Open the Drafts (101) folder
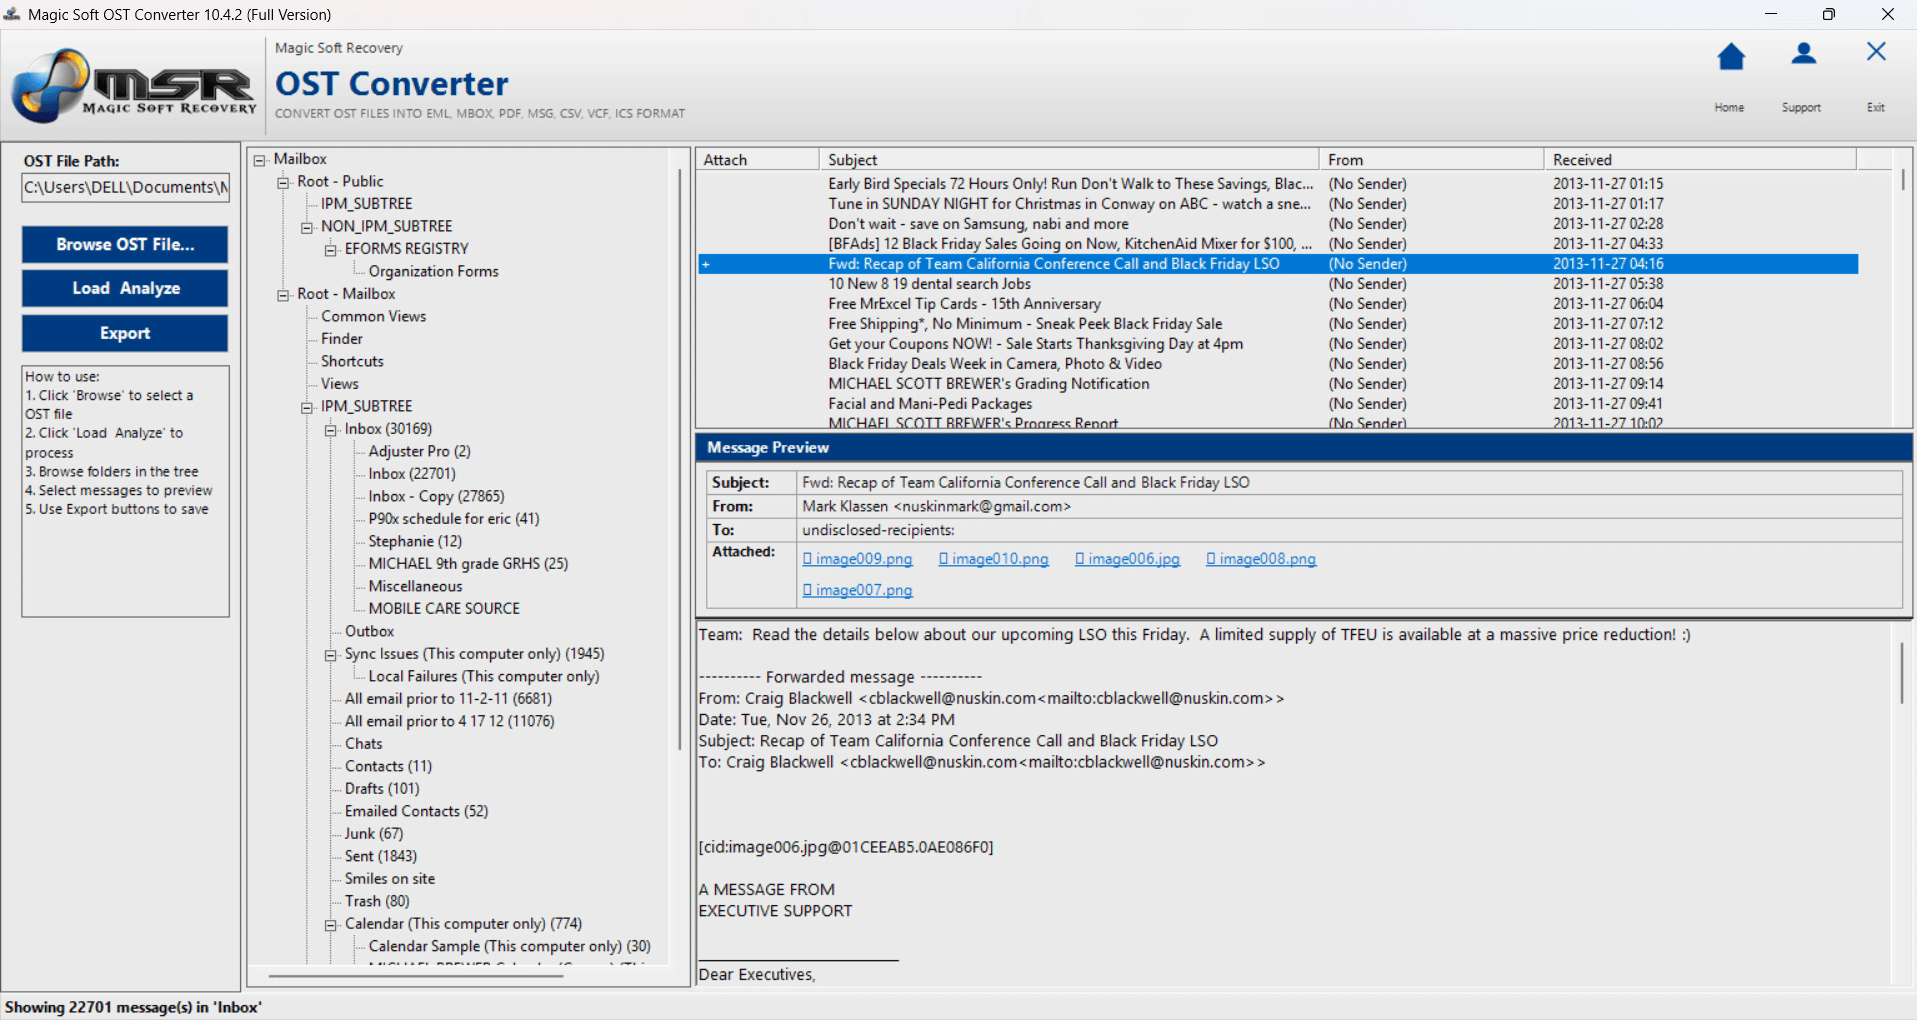The image size is (1917, 1020). click(x=382, y=788)
